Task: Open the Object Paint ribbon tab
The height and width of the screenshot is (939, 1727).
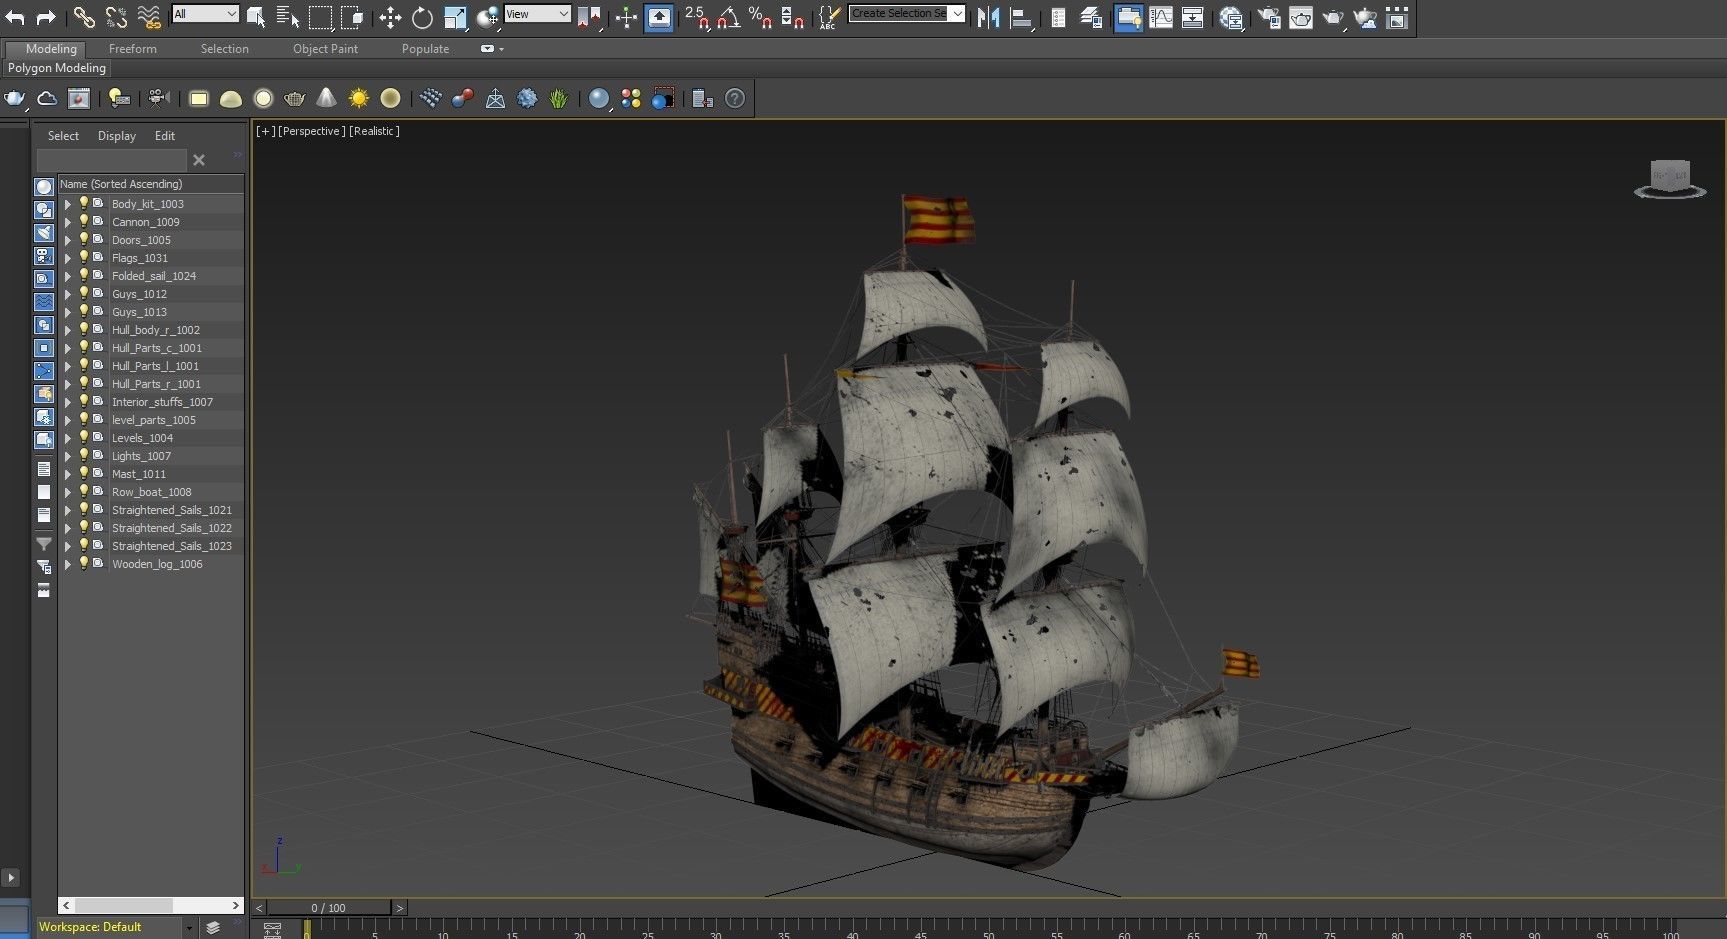Action: pos(325,48)
